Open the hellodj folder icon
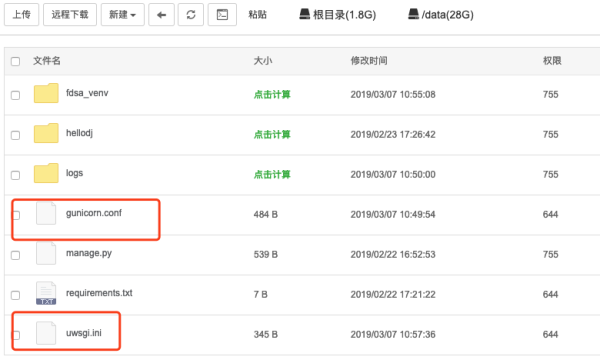Image resolution: width=600 pixels, height=360 pixels. point(46,133)
